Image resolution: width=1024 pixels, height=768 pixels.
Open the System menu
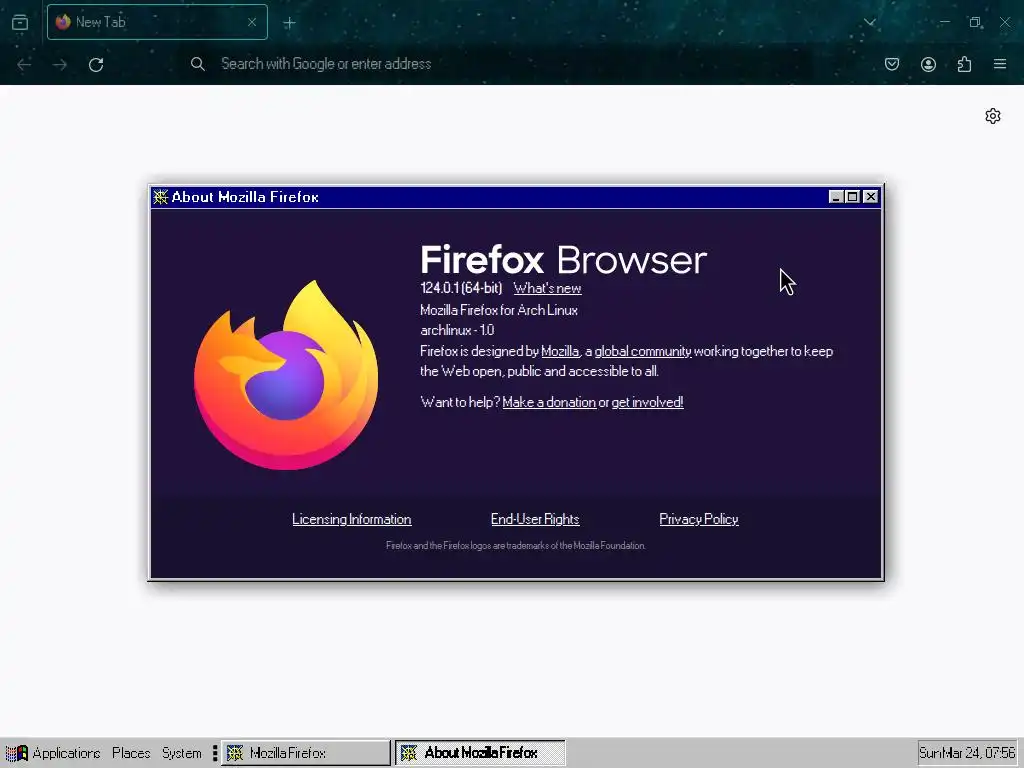pyautogui.click(x=182, y=753)
